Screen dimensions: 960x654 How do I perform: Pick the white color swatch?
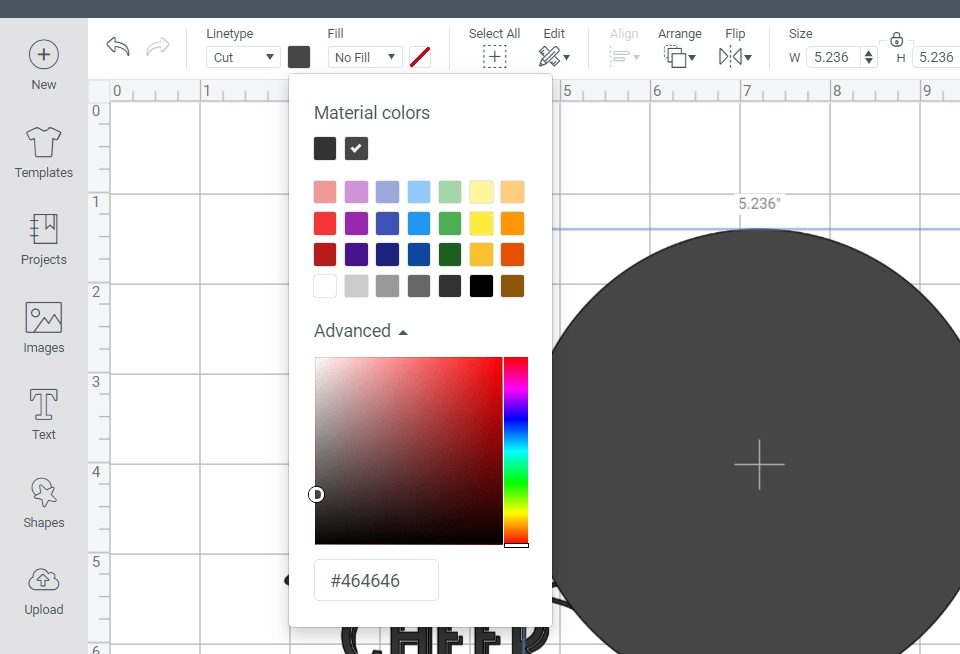coord(325,286)
